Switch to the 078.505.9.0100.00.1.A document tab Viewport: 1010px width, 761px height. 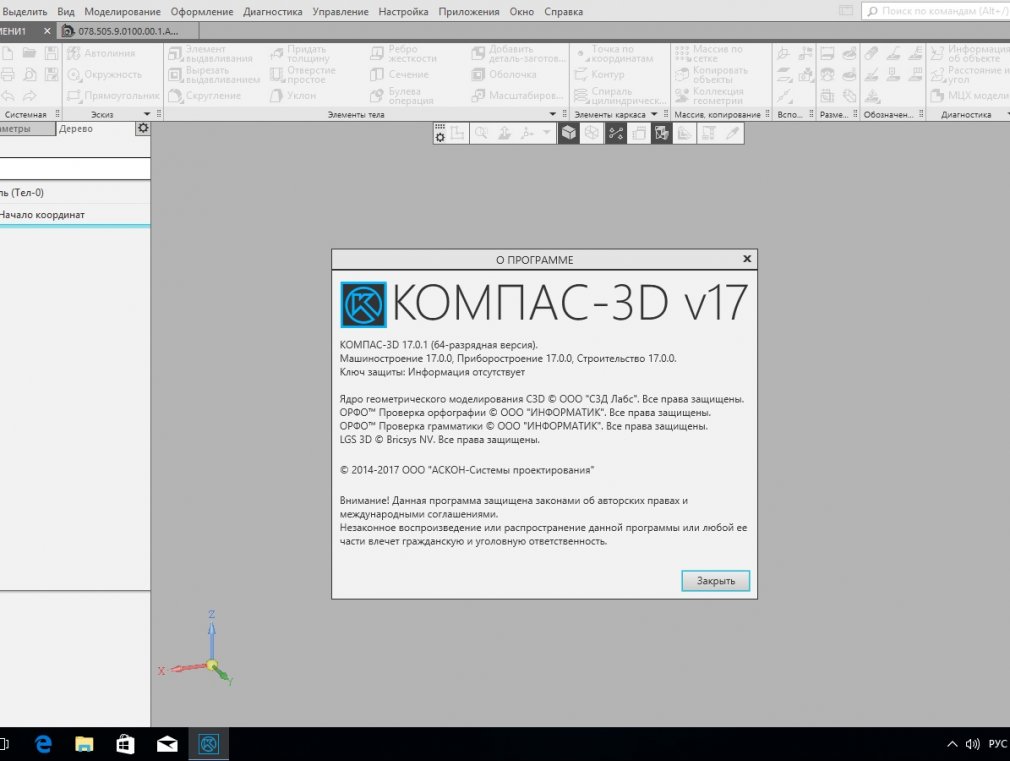(x=128, y=31)
